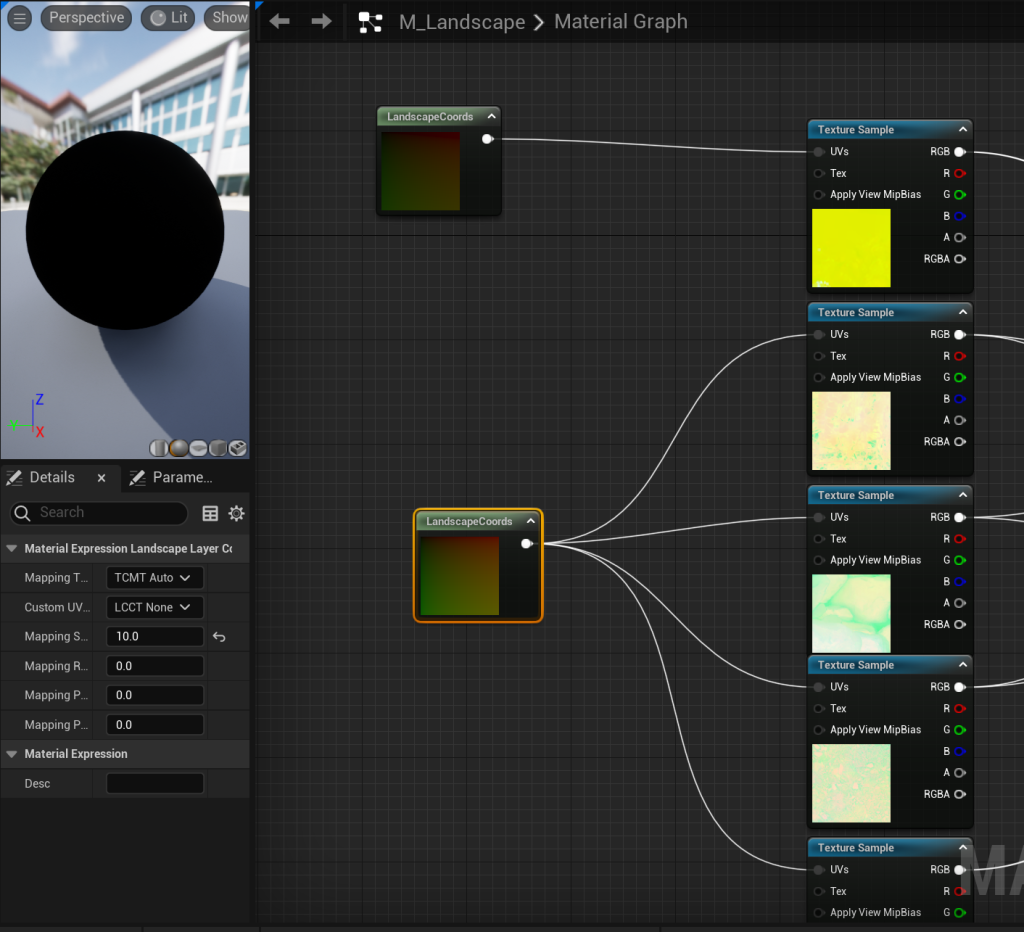
Task: Open the Details property matrix grid view
Action: [x=210, y=513]
